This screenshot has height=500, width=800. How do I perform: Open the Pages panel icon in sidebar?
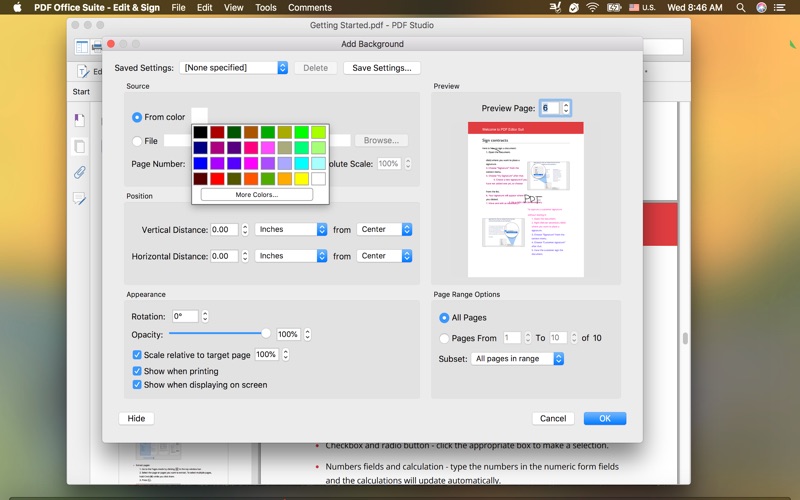(80, 146)
